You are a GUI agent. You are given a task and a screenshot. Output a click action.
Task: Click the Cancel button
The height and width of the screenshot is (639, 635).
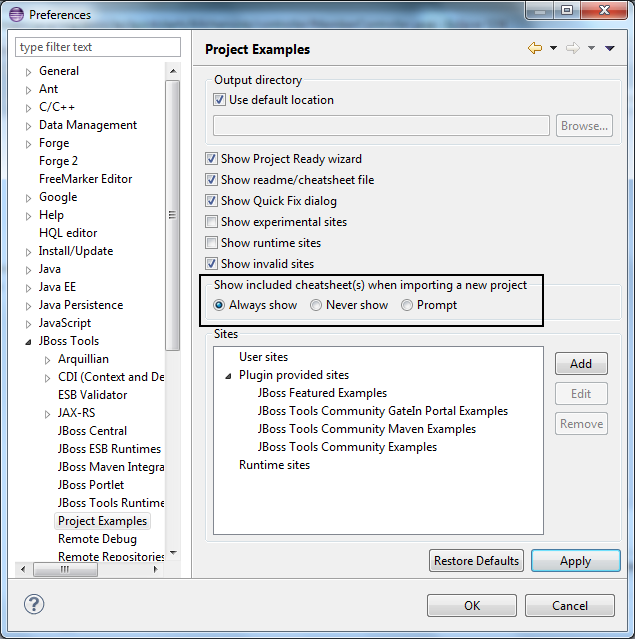coord(570,606)
